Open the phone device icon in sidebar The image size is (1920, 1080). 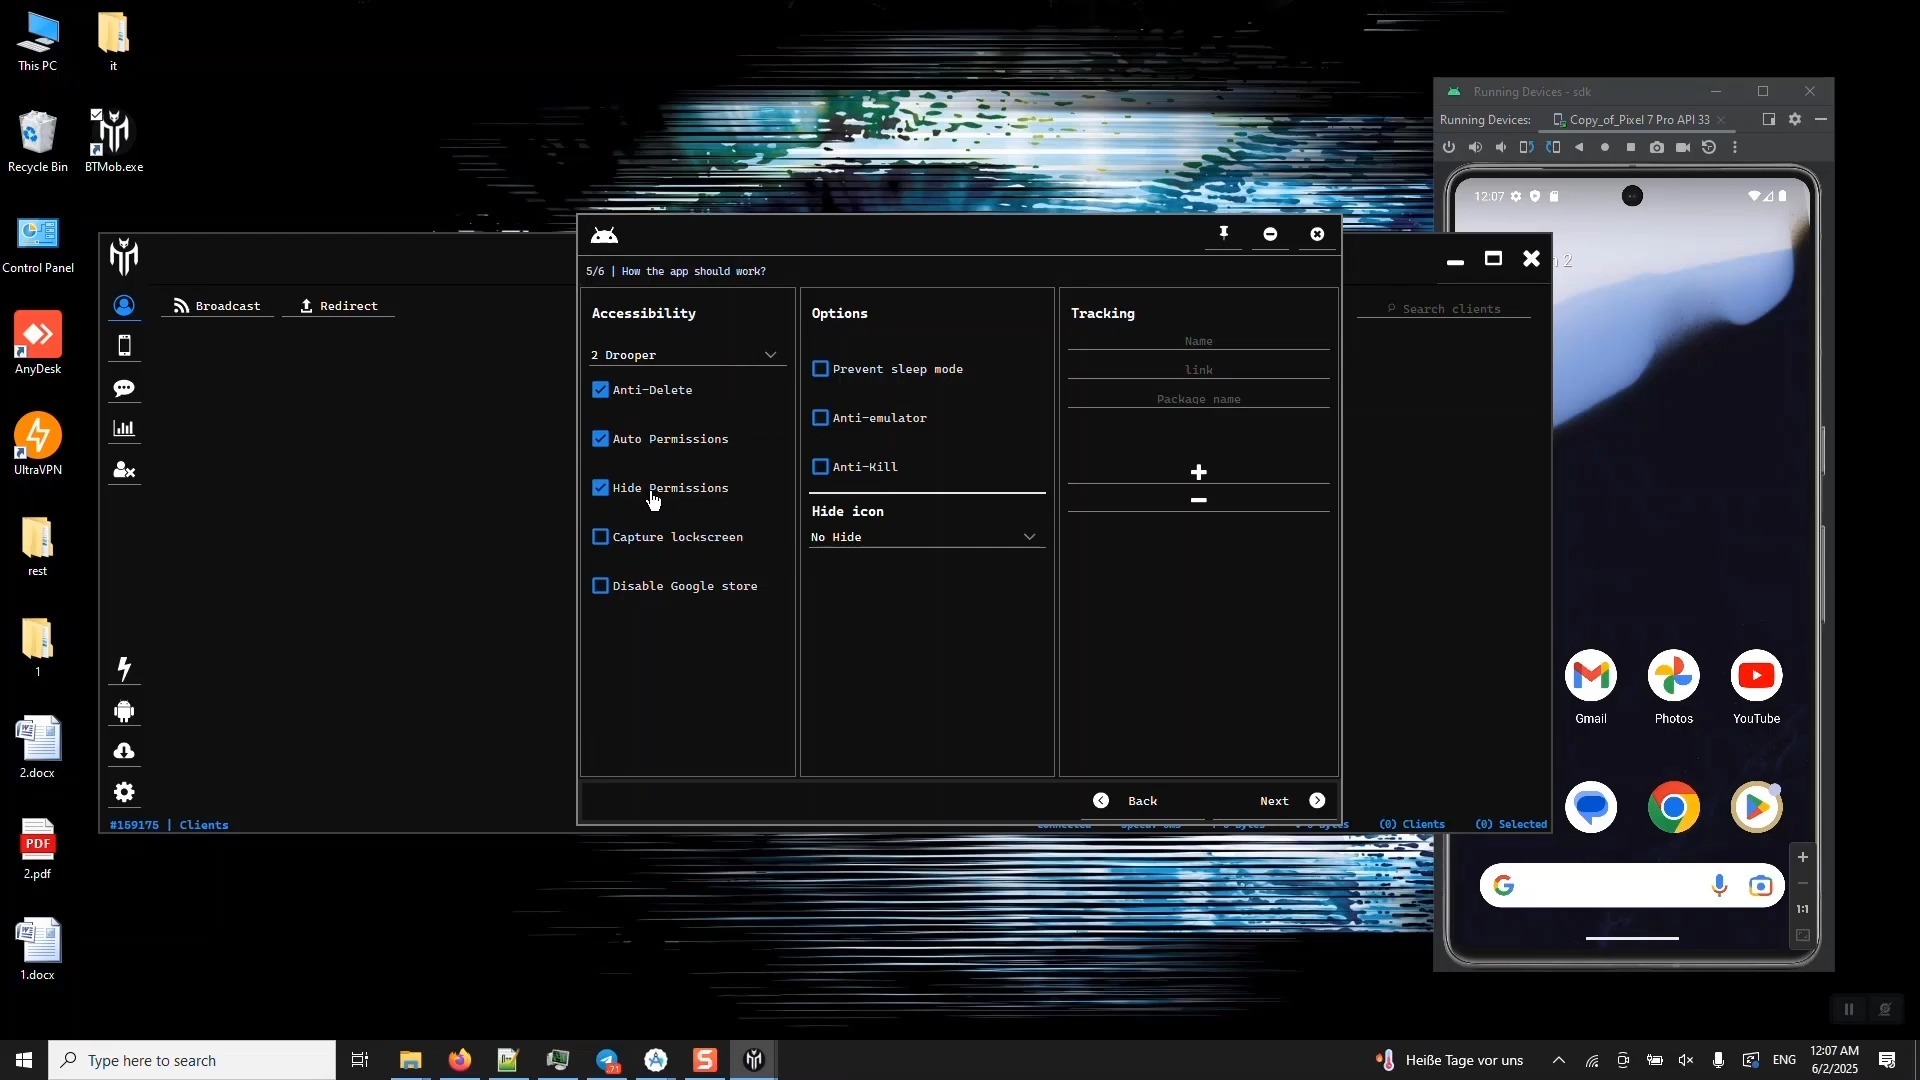click(x=124, y=346)
